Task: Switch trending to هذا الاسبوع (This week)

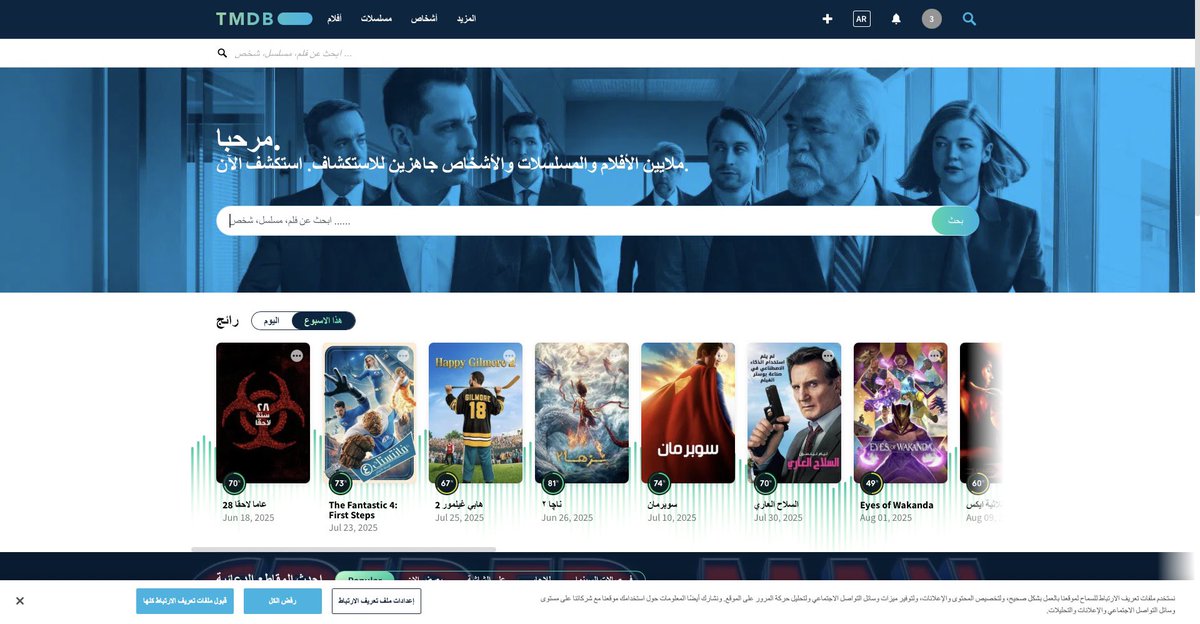Action: [323, 321]
